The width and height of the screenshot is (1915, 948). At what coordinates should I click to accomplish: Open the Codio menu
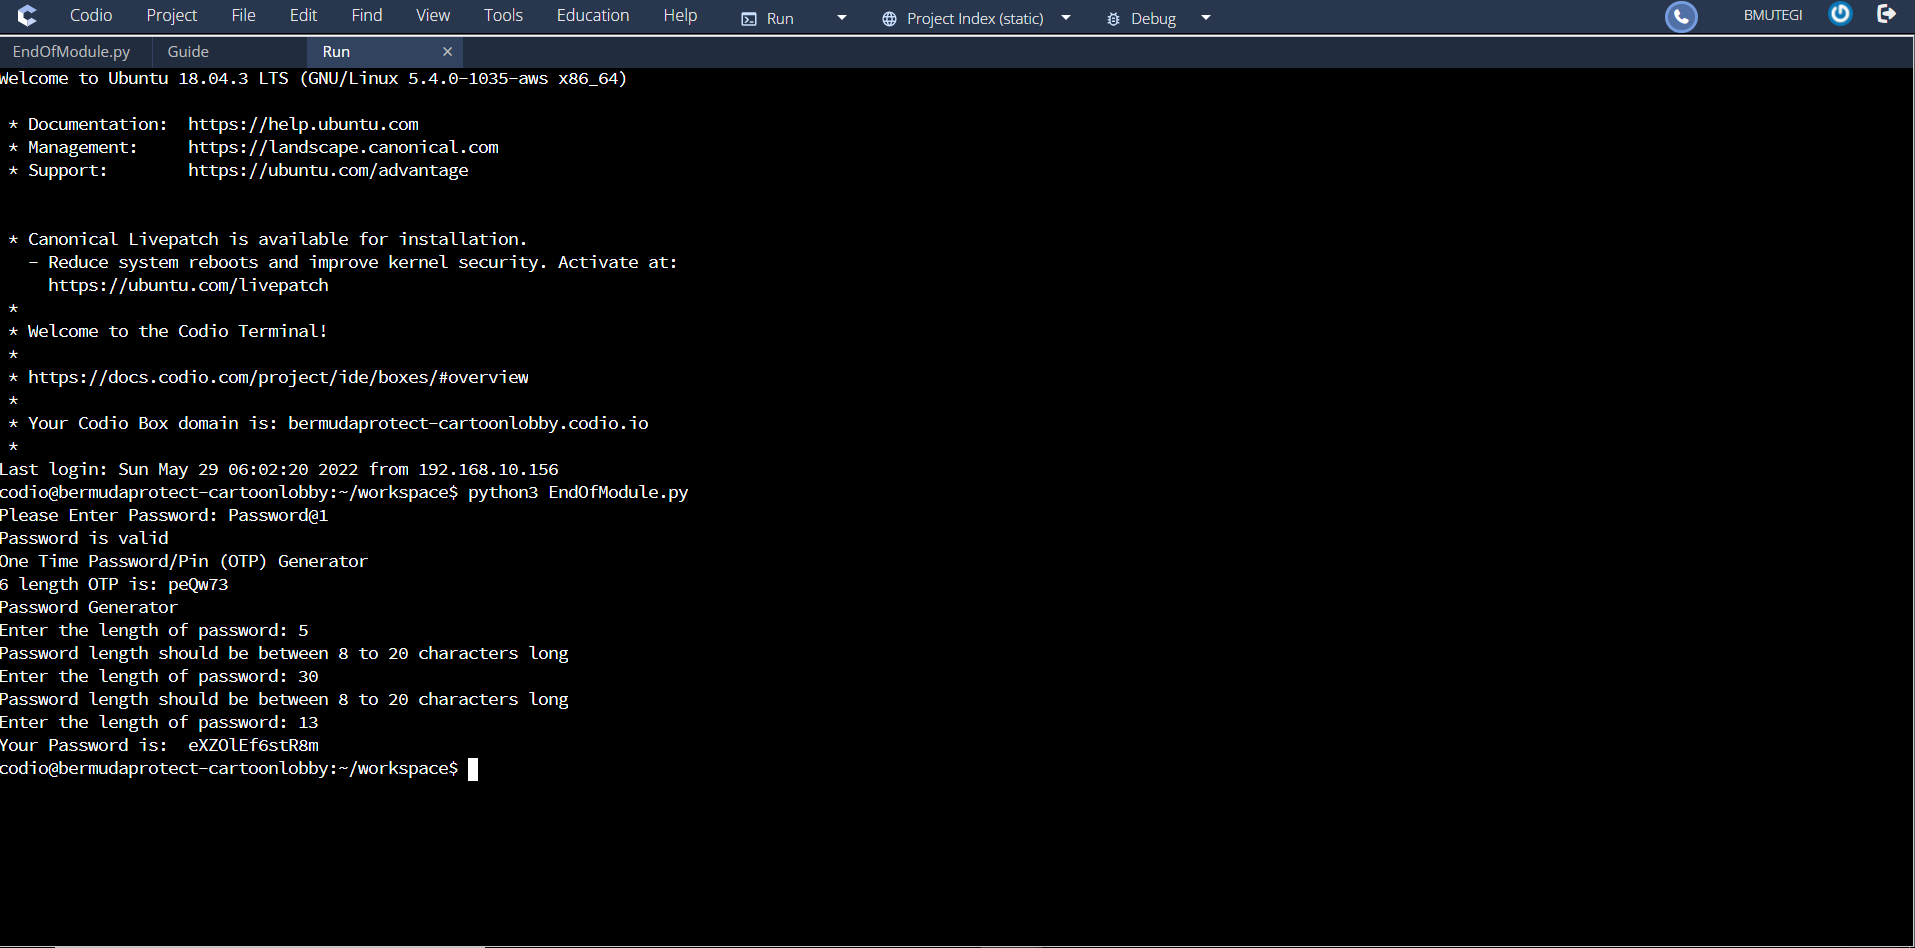91,16
